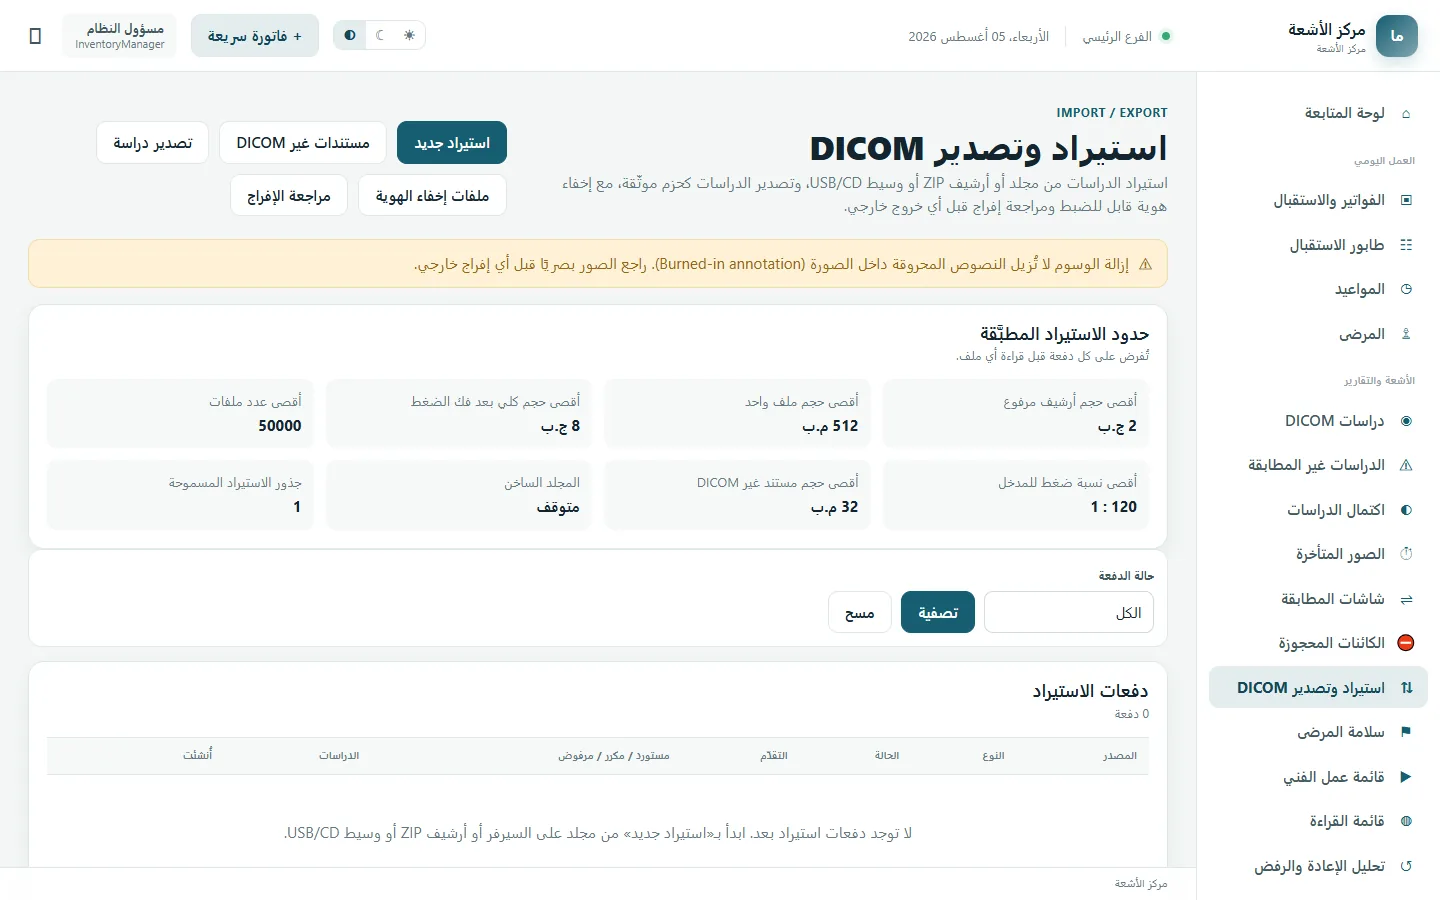
Task: Click the IMPORT / EXPORT breadcrumb label
Action: click(1112, 113)
